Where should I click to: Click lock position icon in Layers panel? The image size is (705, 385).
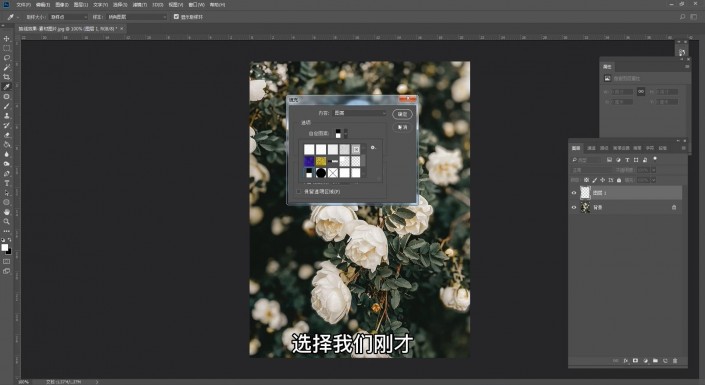coord(602,180)
